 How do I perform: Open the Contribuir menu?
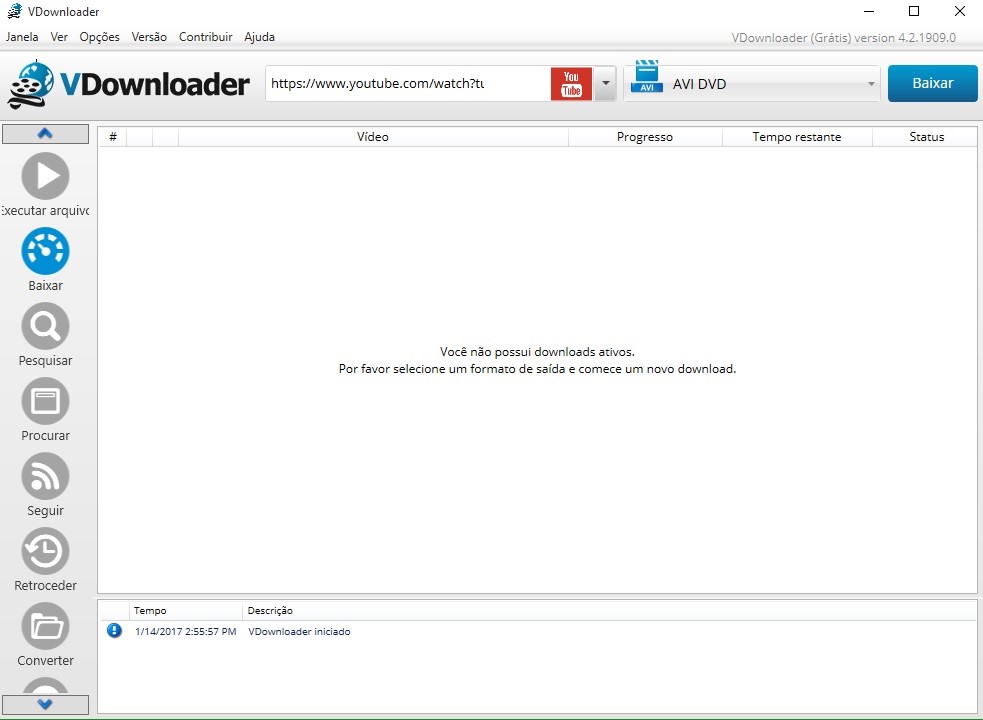click(x=206, y=36)
